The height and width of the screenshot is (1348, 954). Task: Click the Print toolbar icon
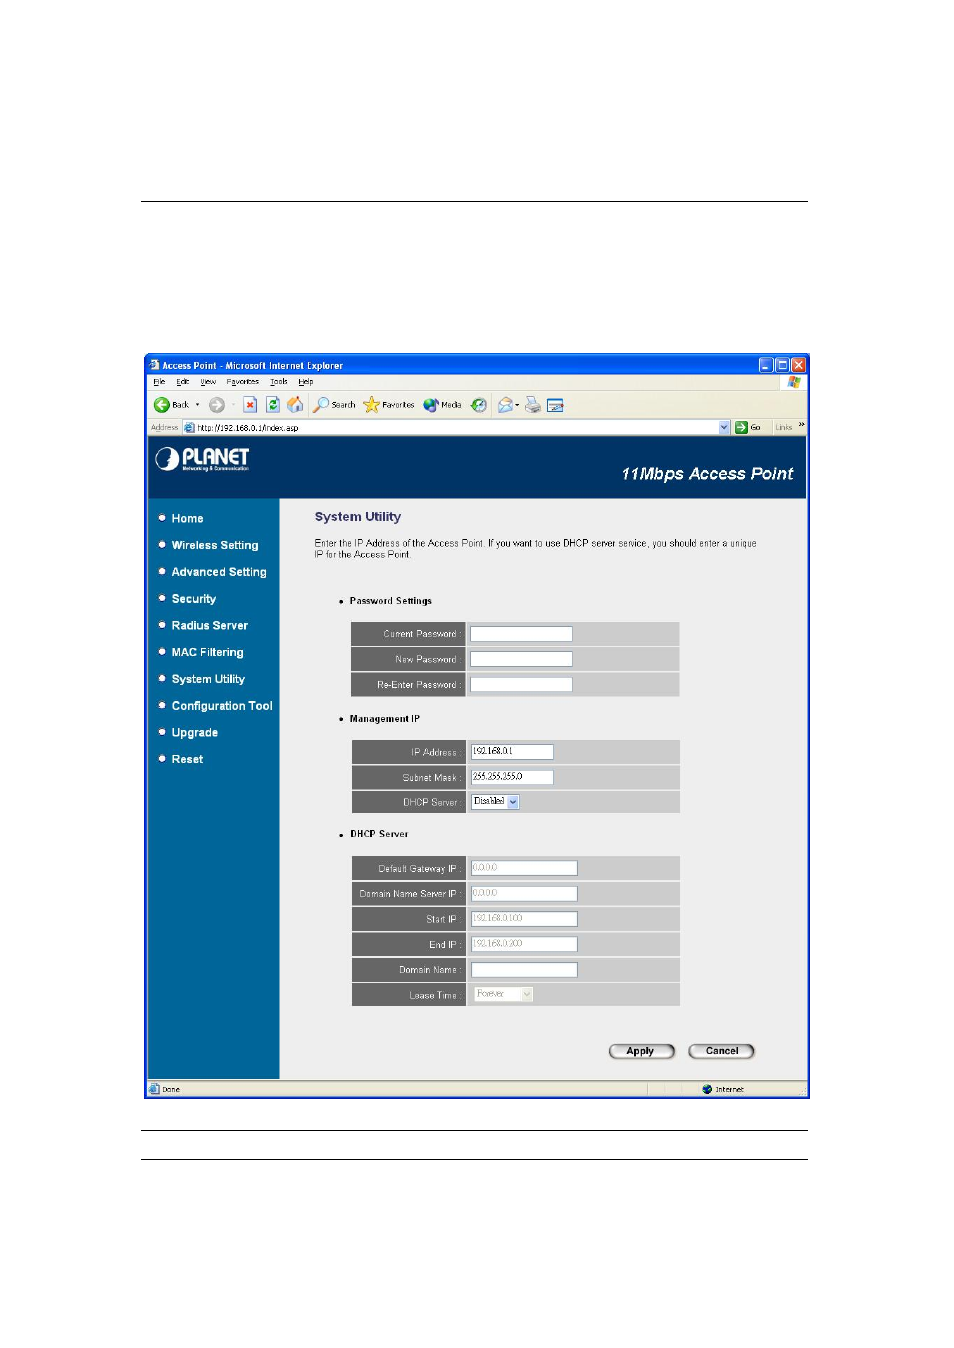click(533, 405)
